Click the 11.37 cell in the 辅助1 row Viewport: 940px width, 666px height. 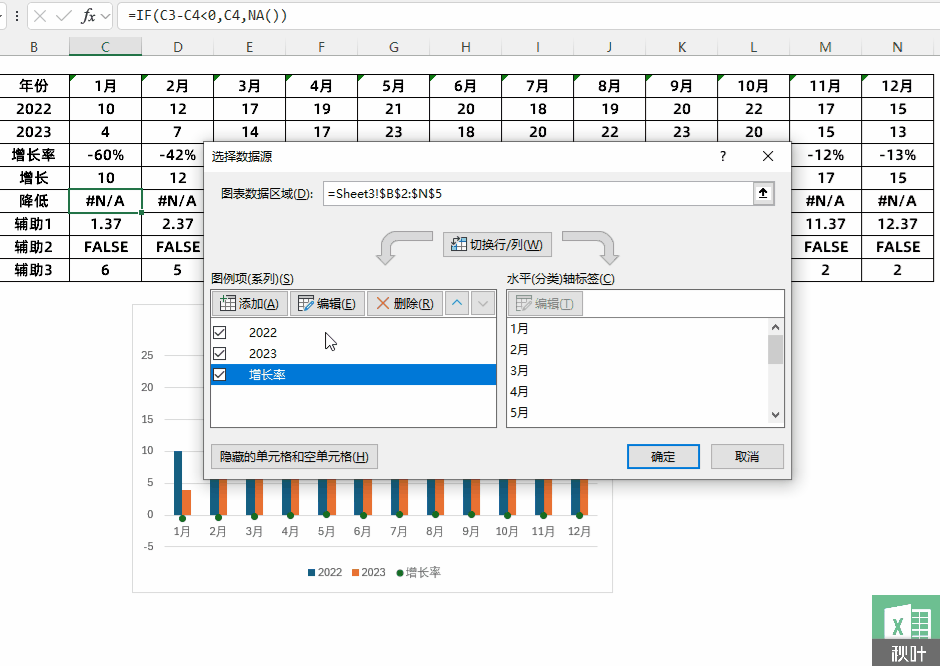(x=825, y=224)
